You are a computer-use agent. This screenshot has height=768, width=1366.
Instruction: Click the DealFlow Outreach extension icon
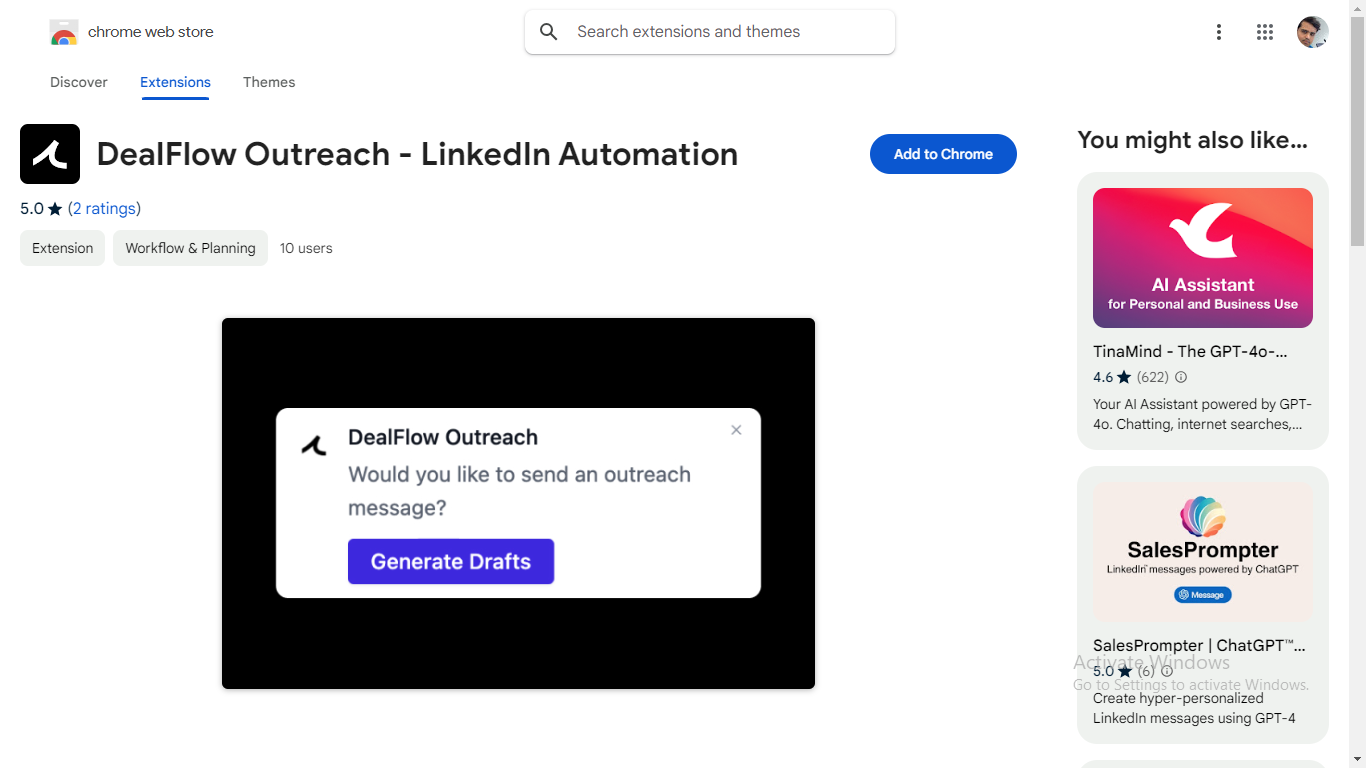click(50, 154)
